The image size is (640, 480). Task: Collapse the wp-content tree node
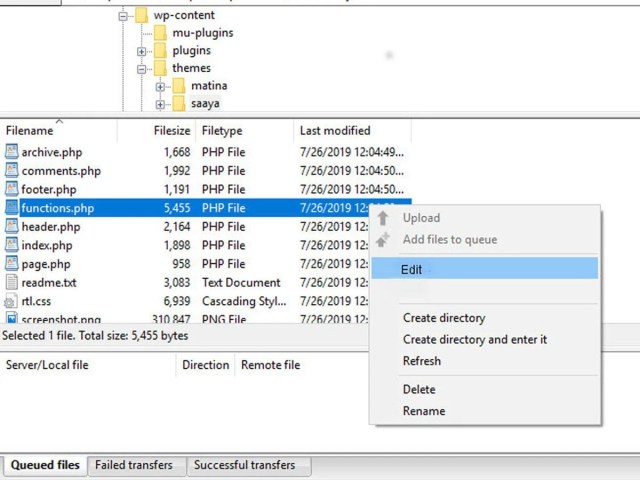(x=123, y=16)
